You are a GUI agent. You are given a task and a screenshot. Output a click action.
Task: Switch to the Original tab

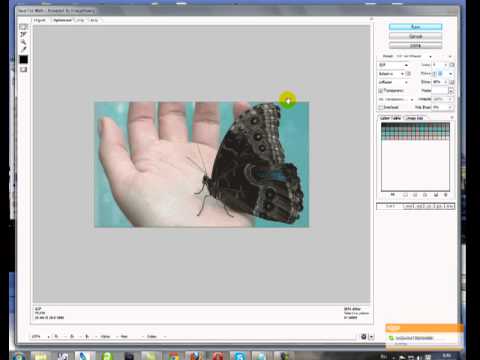[40, 20]
